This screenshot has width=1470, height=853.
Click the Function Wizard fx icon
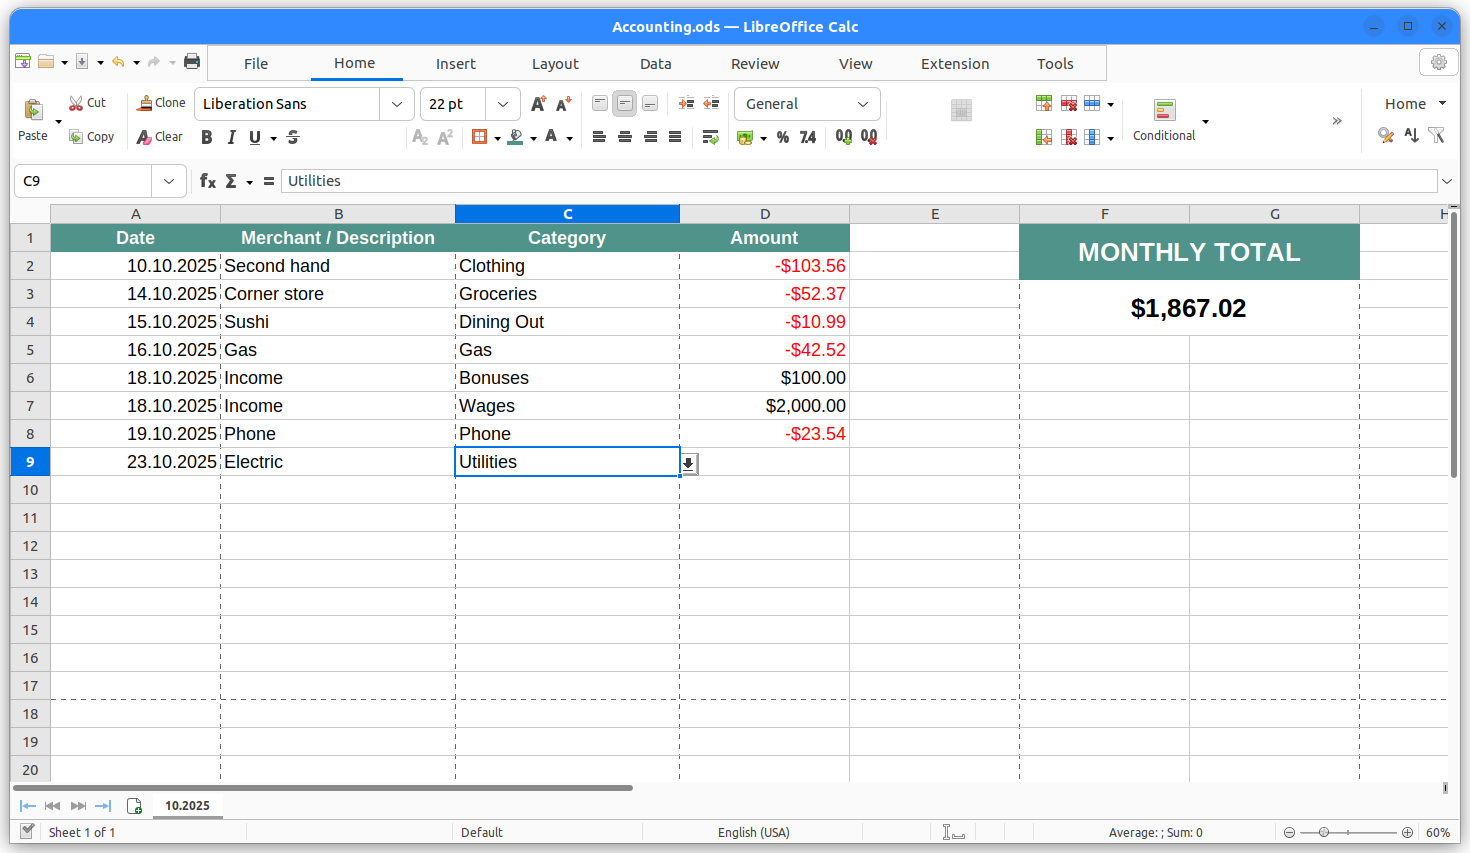click(x=207, y=181)
